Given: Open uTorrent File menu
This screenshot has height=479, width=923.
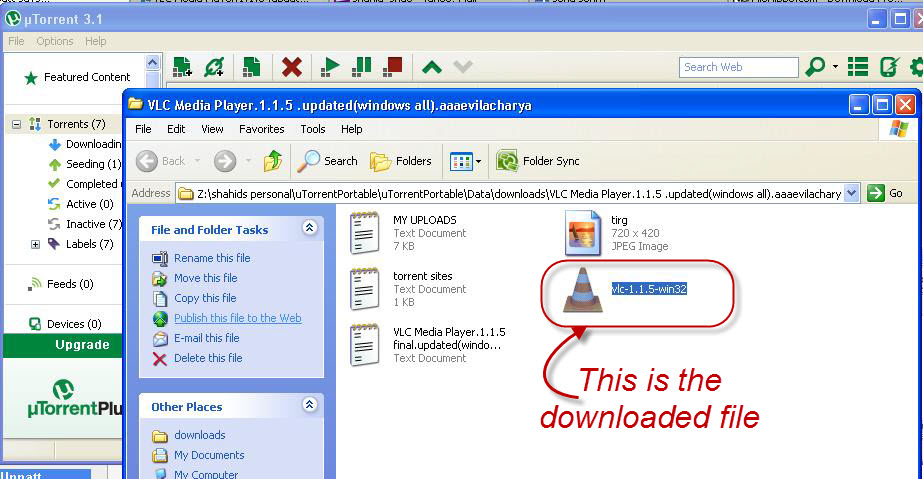Looking at the screenshot, I should click(x=16, y=41).
